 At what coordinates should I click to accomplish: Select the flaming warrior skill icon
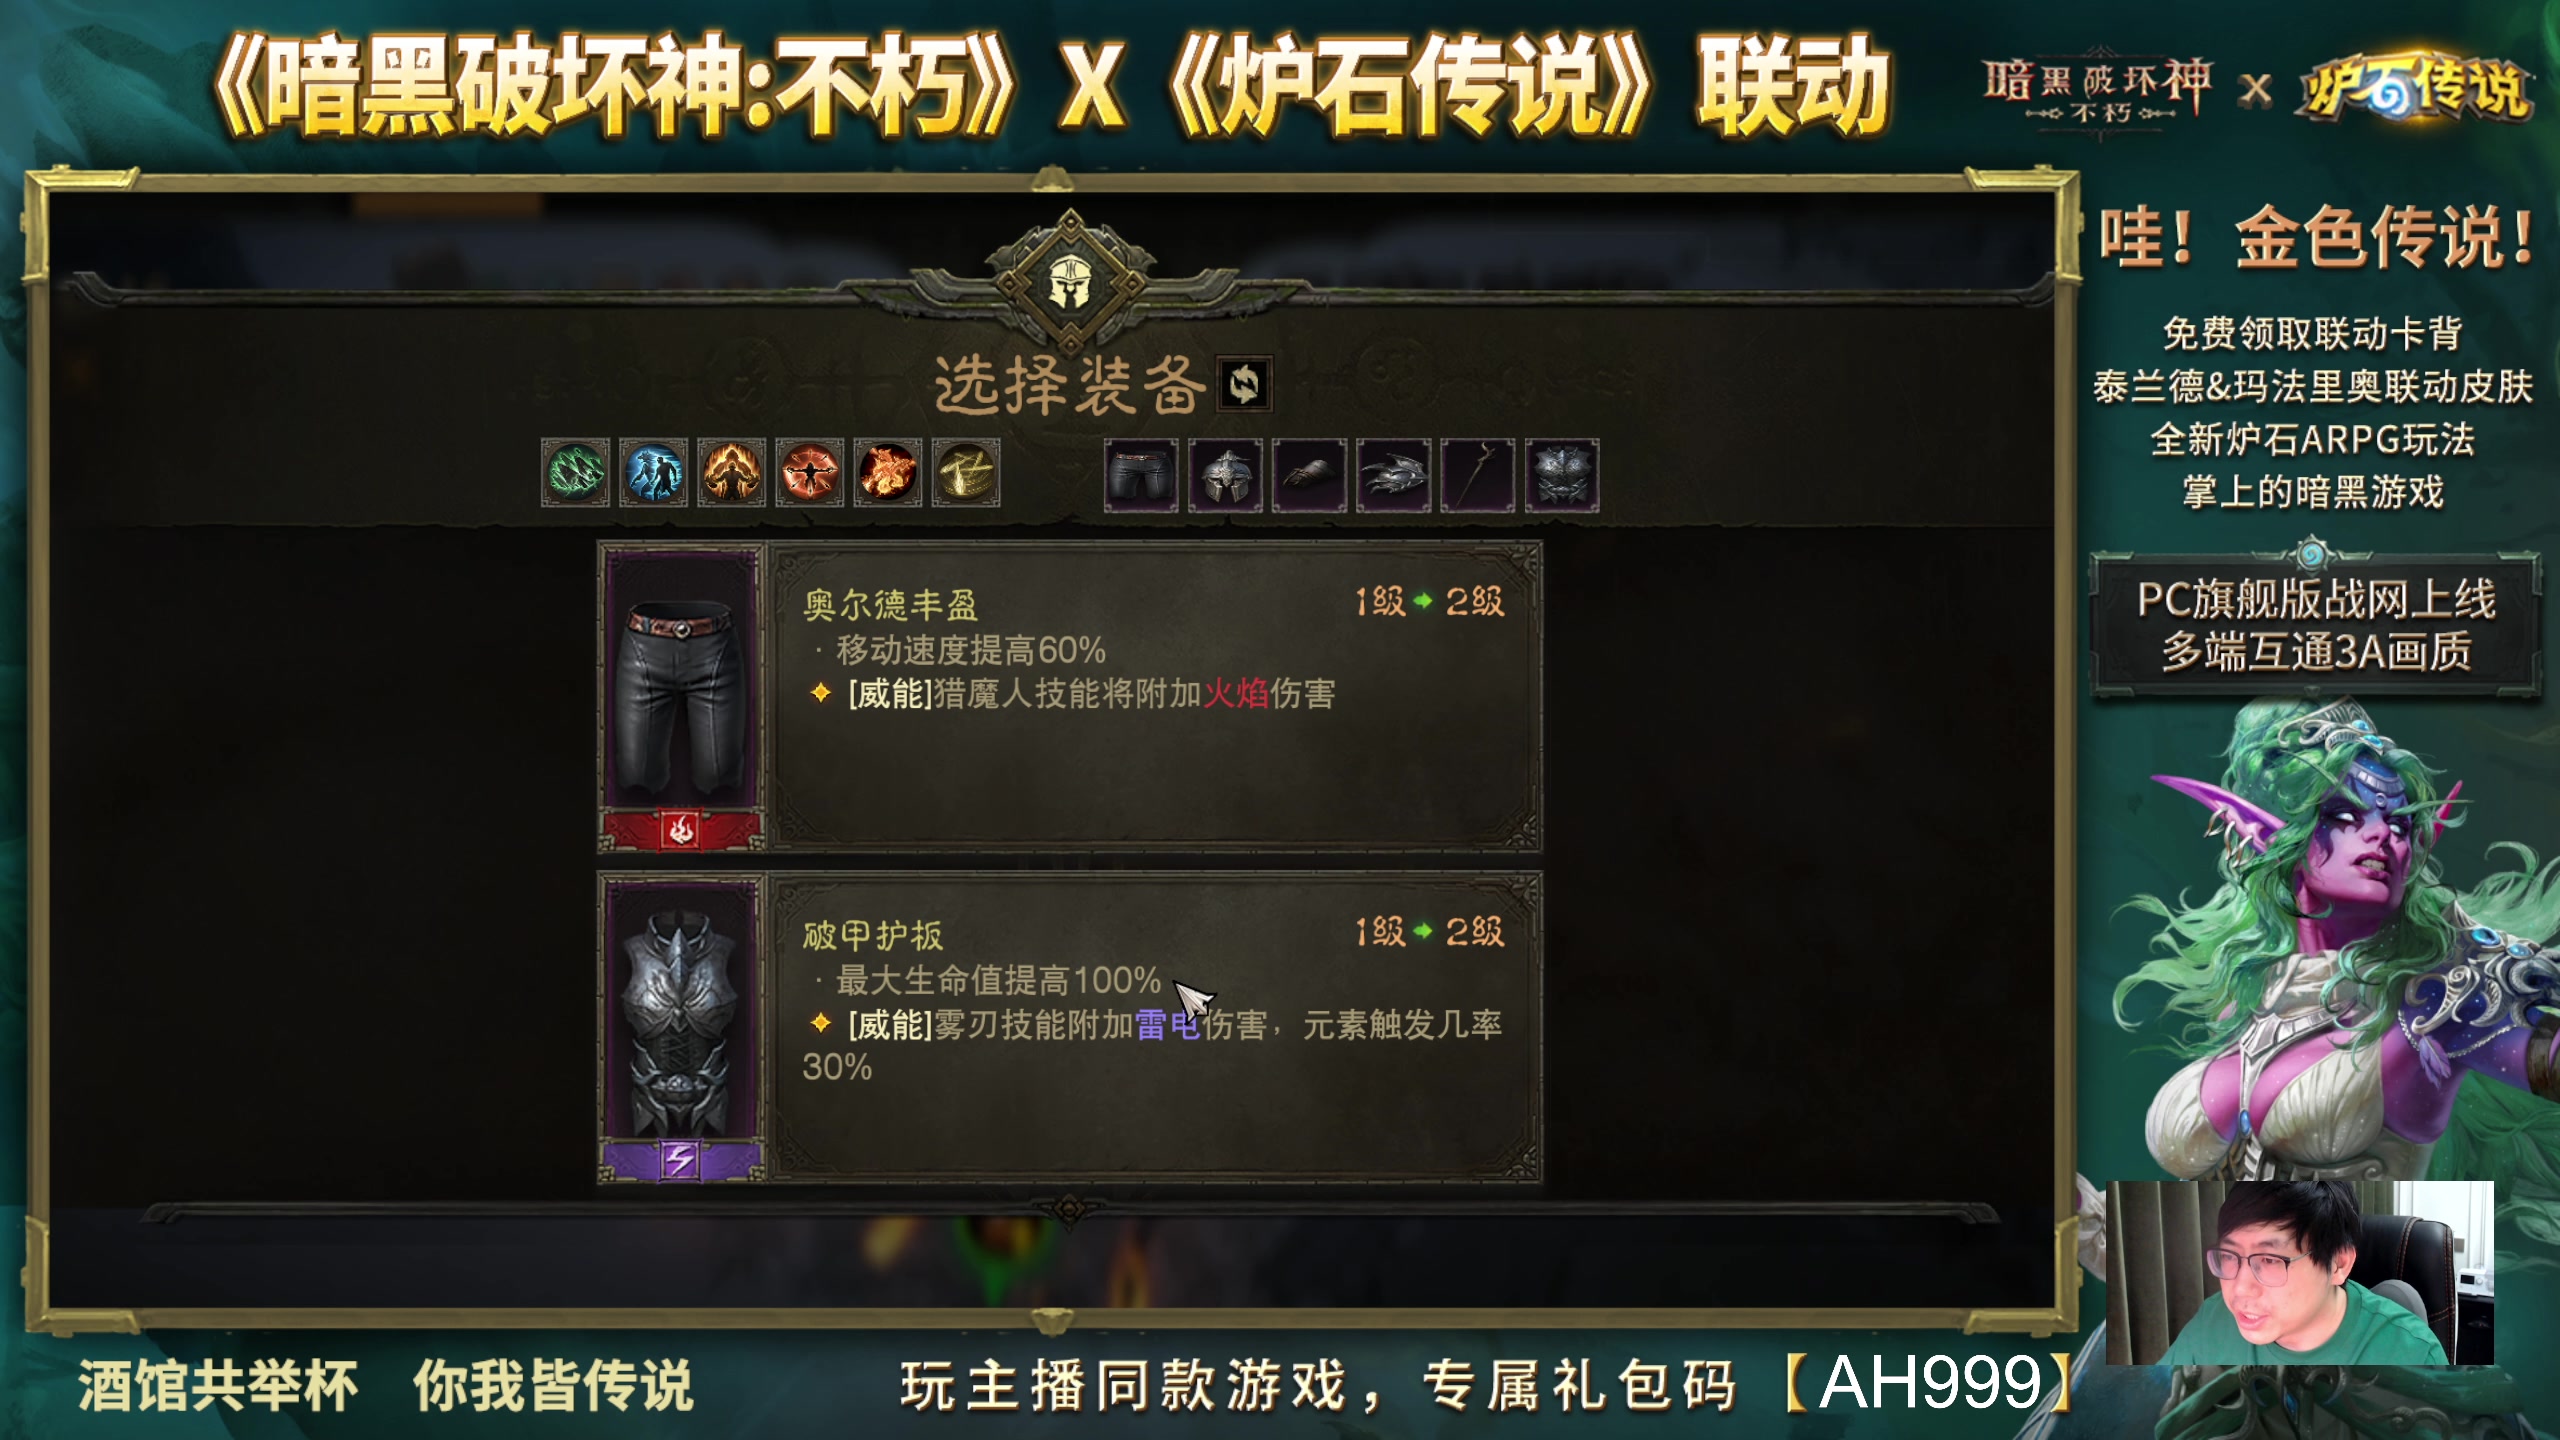click(731, 472)
